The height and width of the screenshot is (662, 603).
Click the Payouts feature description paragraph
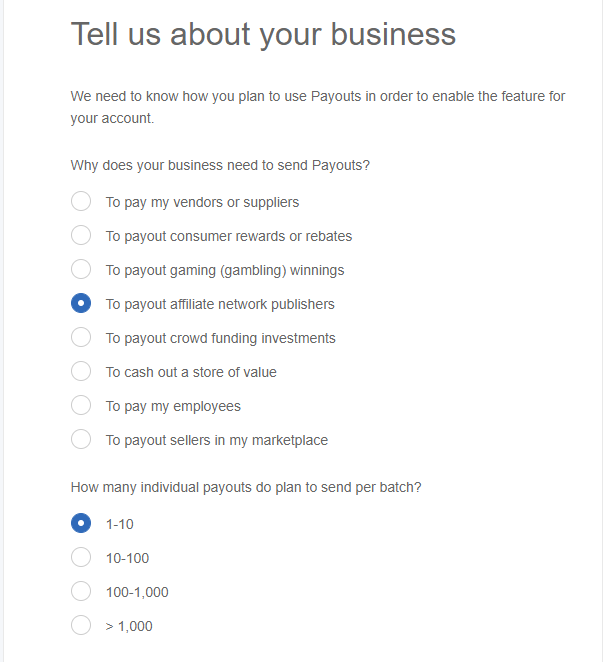coord(318,106)
